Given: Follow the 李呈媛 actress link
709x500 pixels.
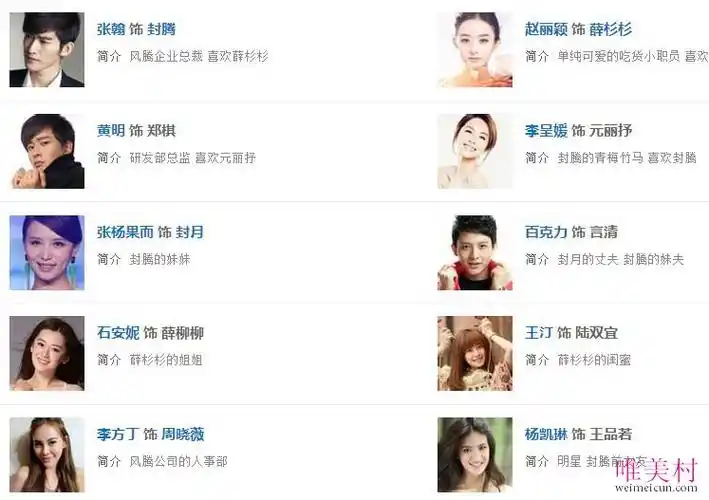Looking at the screenshot, I should [546, 131].
